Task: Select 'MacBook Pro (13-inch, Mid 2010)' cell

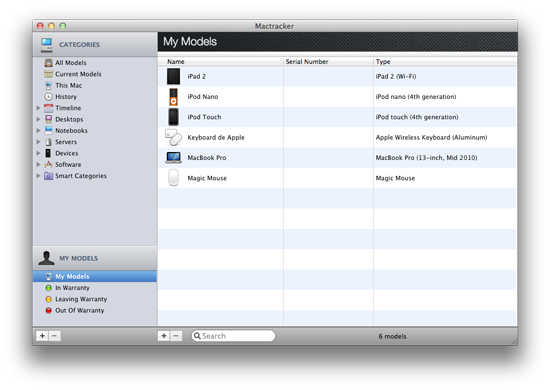Action: [426, 158]
